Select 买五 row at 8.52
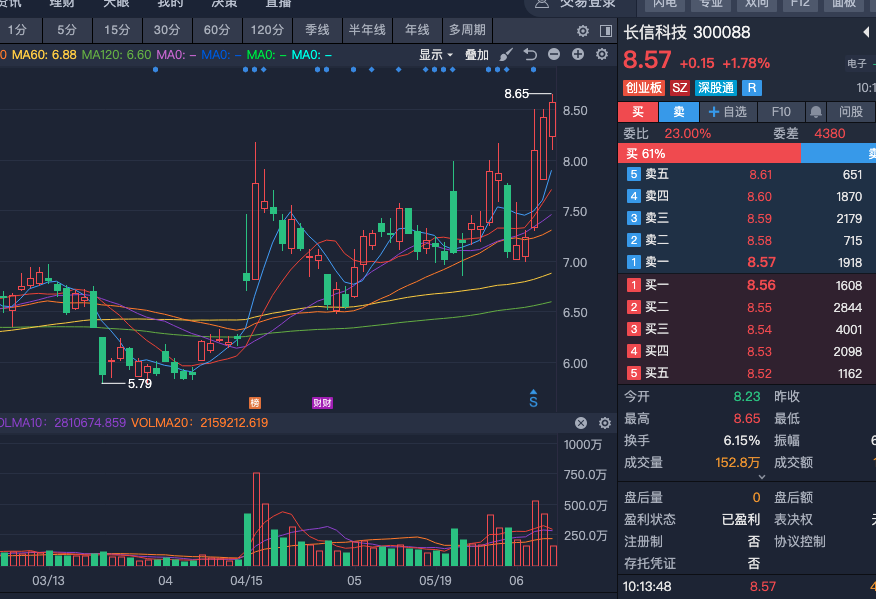The width and height of the screenshot is (876, 599). 747,373
